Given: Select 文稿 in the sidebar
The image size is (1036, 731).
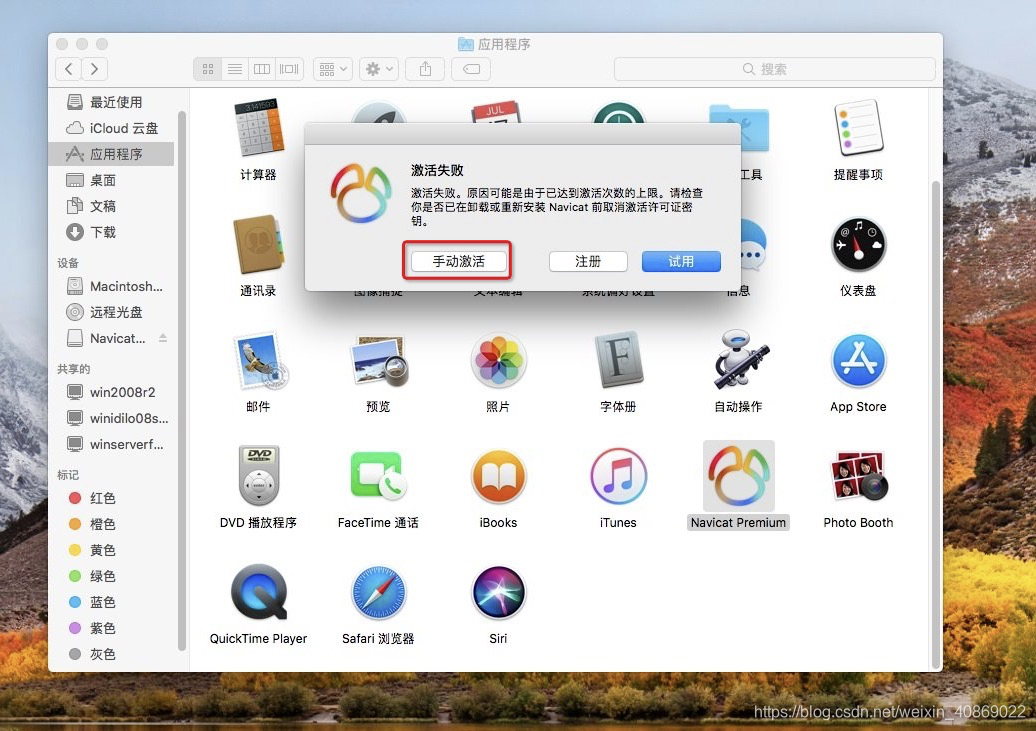Looking at the screenshot, I should tap(111, 206).
